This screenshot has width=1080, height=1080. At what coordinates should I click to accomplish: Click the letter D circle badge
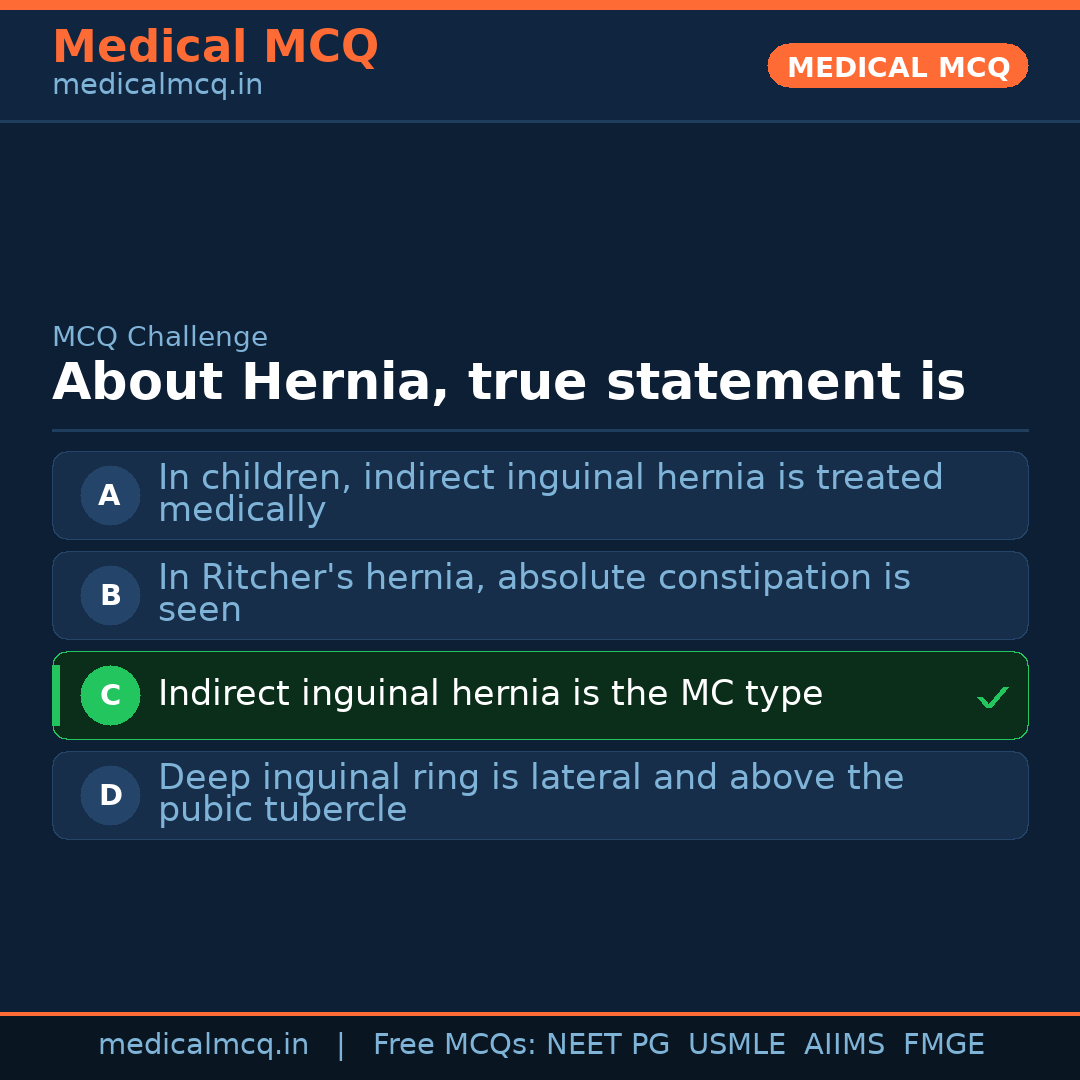pyautogui.click(x=110, y=795)
